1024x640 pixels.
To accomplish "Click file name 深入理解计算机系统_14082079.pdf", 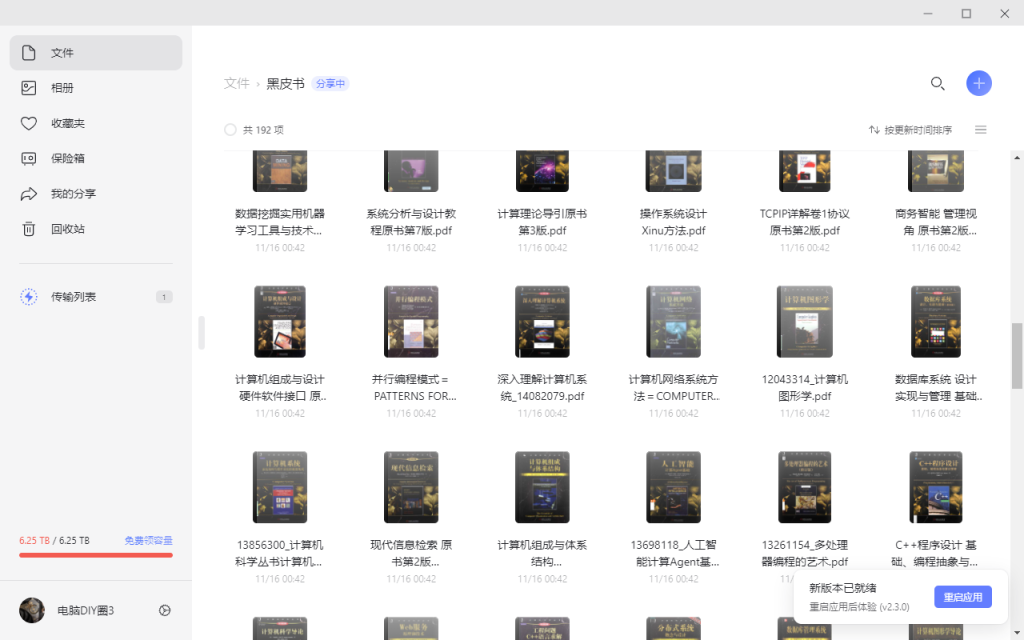I will [542, 388].
